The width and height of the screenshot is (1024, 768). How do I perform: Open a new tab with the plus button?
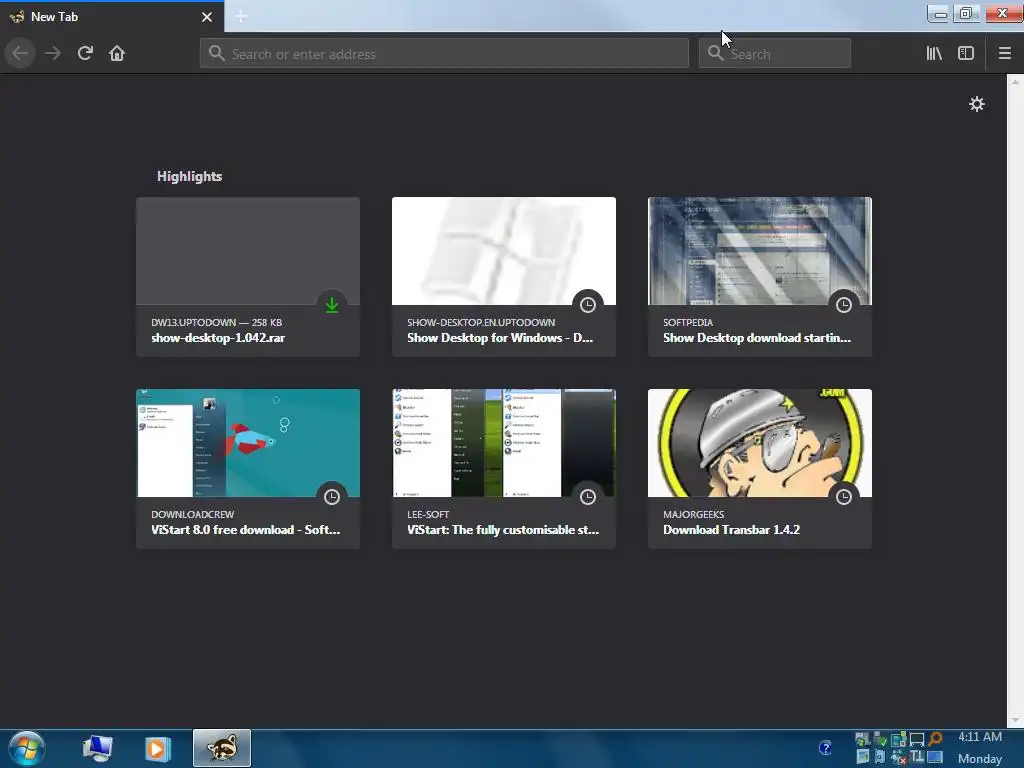[x=241, y=16]
